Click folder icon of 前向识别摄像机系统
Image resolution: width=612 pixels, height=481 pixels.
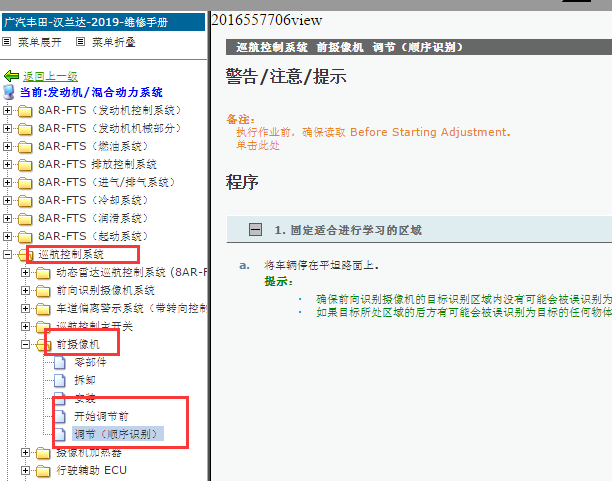coord(43,291)
